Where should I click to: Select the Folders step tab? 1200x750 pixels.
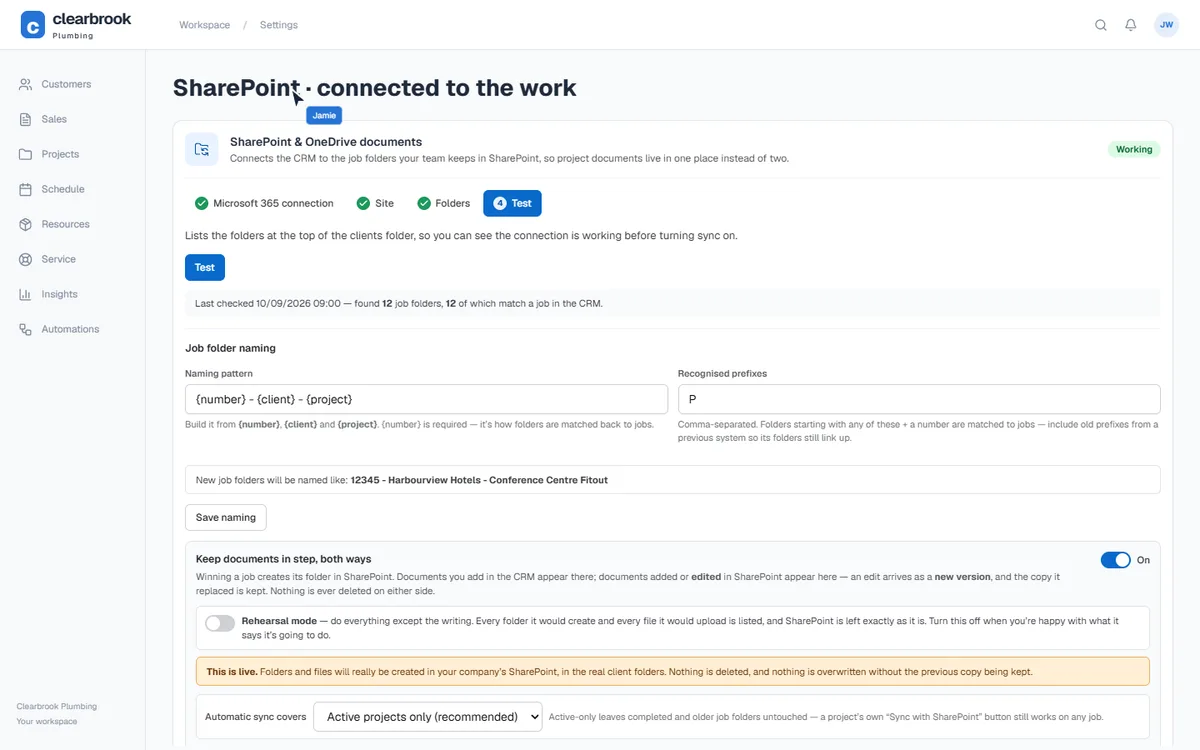click(443, 203)
